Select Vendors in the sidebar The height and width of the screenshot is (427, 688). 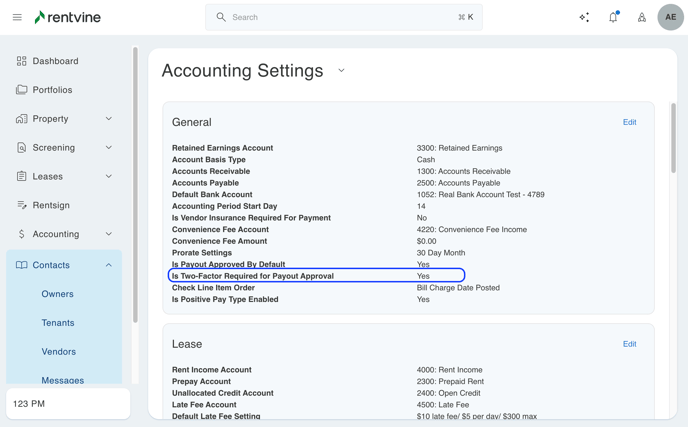pos(59,352)
